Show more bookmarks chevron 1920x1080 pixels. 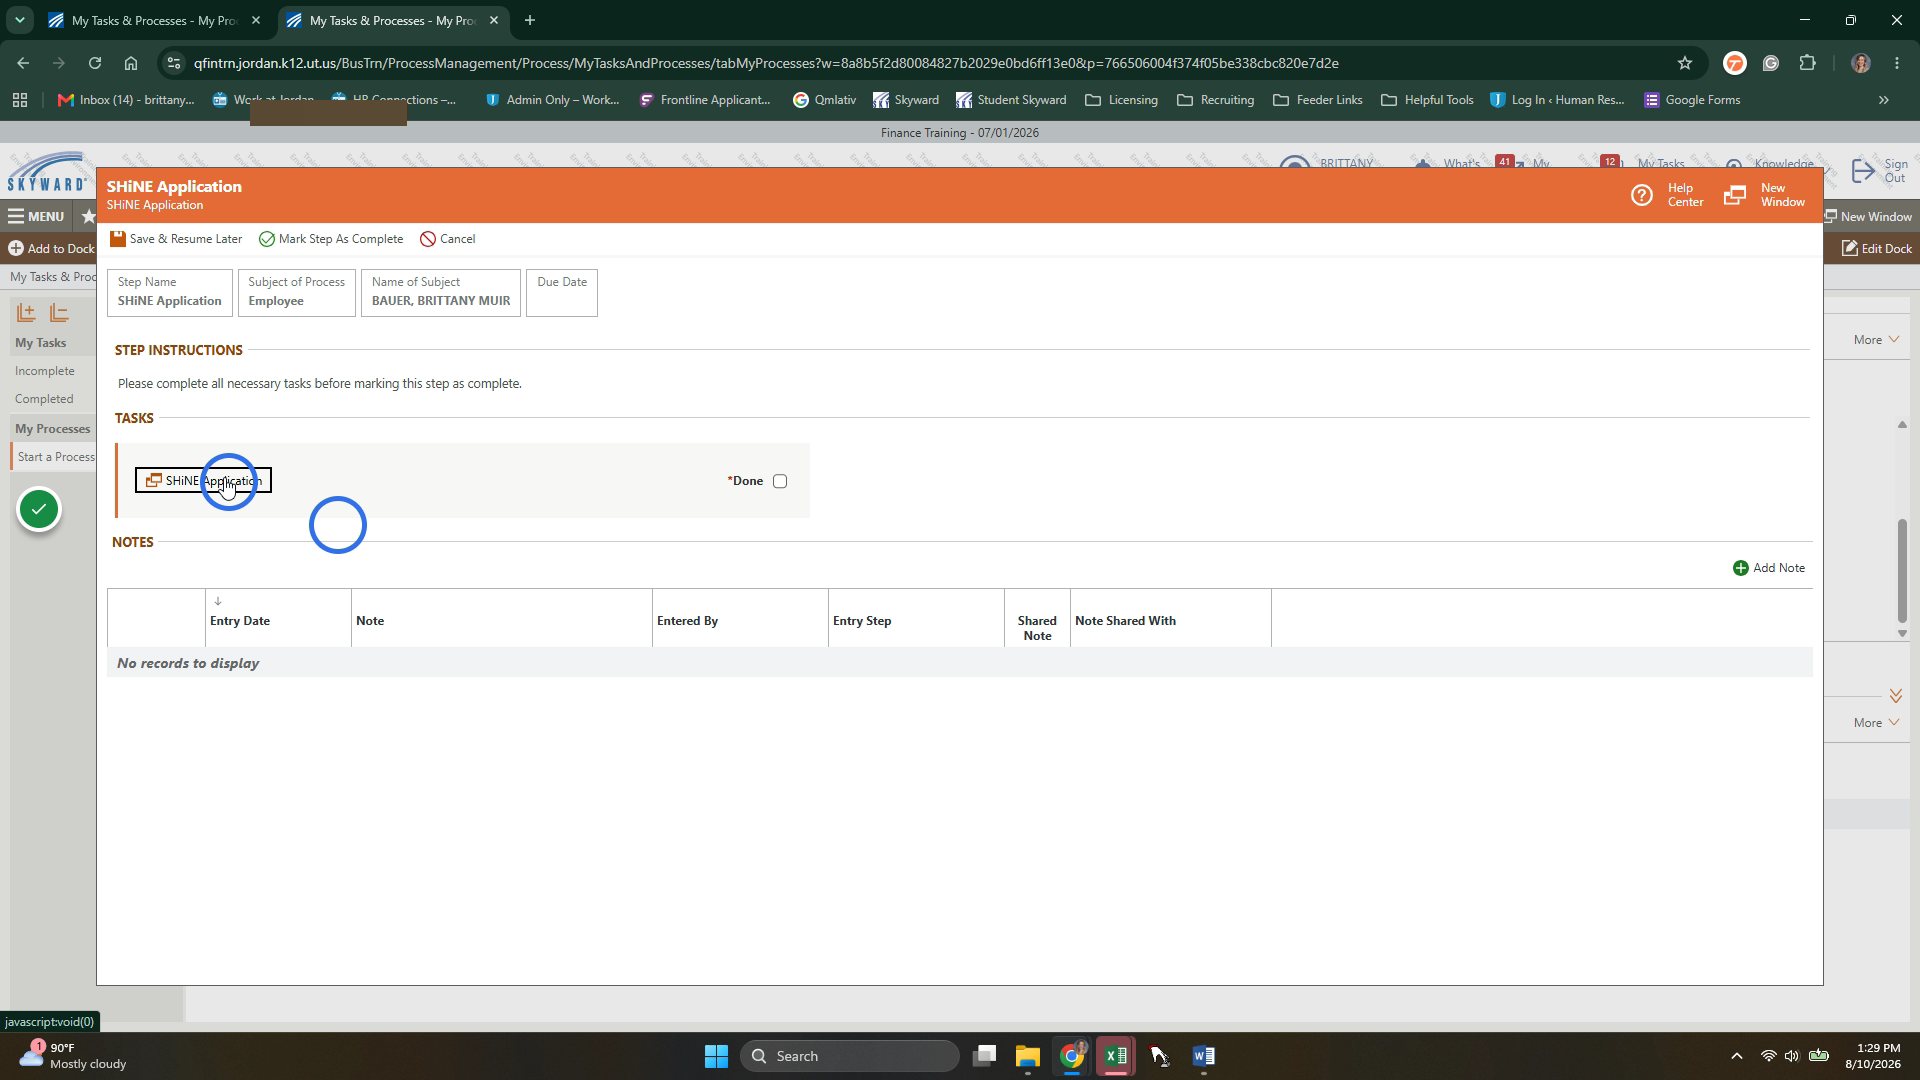click(1884, 100)
